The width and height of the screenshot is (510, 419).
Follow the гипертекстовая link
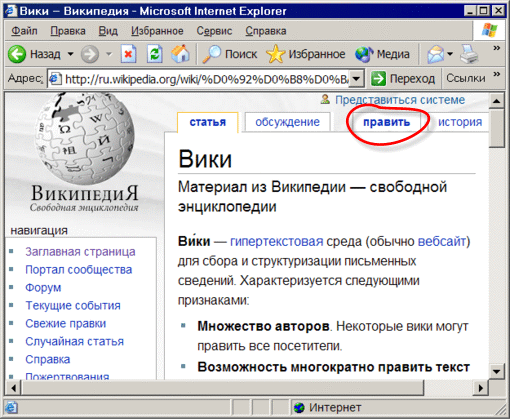pos(277,241)
